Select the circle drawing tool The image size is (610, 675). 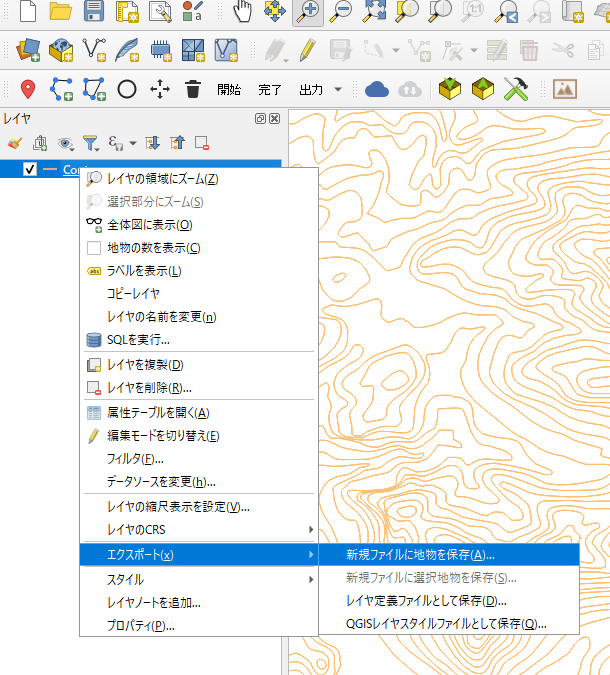click(x=127, y=89)
